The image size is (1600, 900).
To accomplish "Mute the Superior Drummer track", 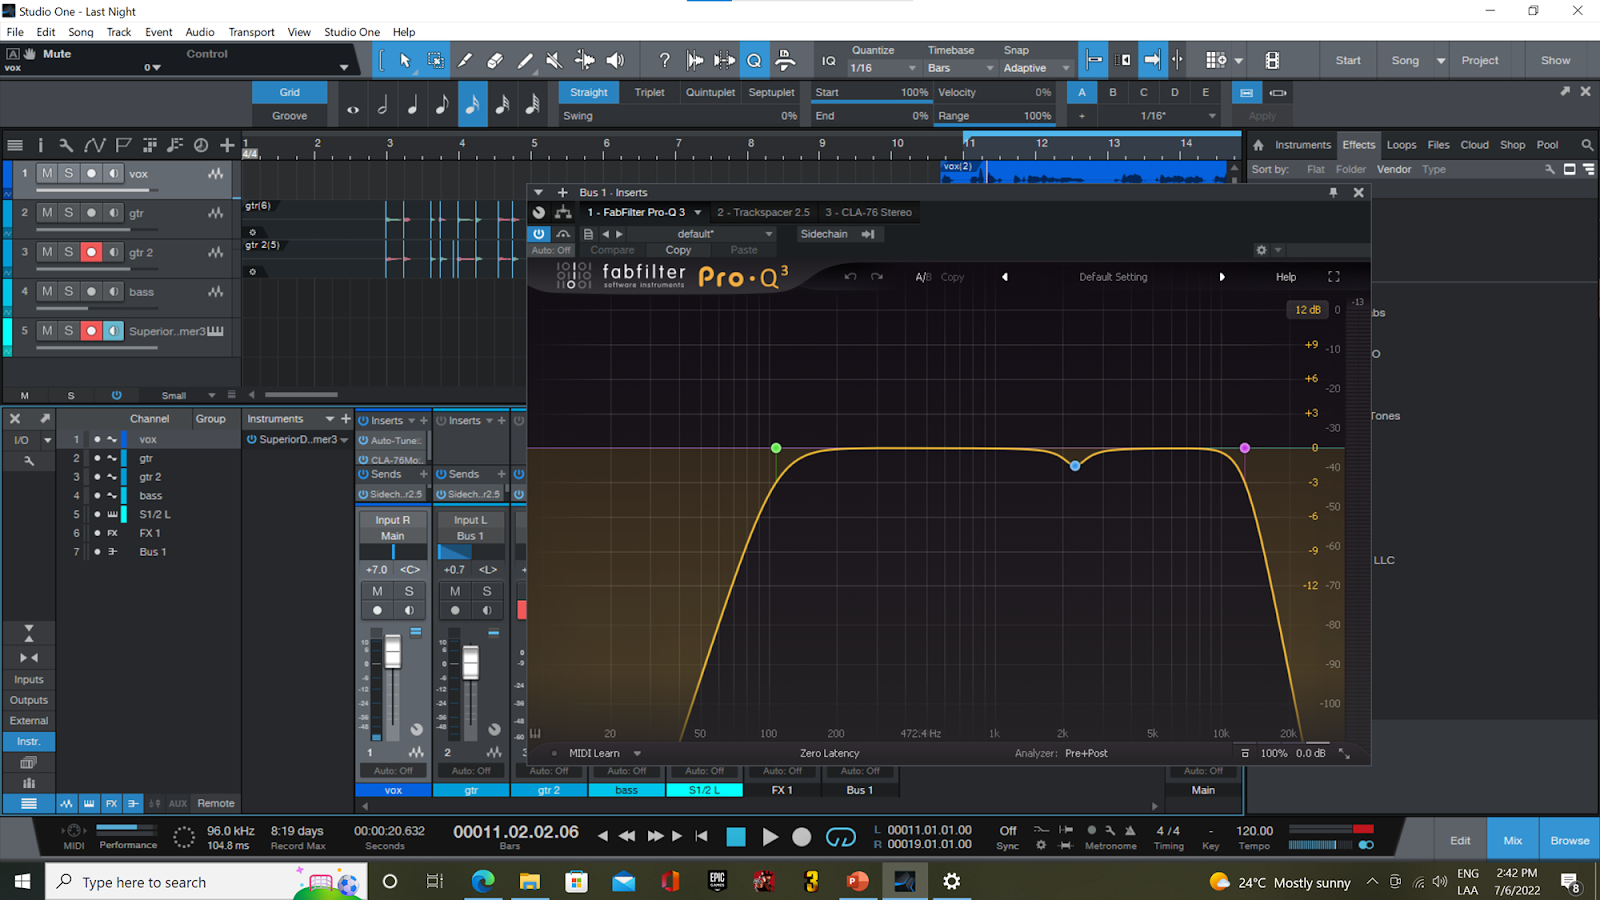I will (x=47, y=330).
